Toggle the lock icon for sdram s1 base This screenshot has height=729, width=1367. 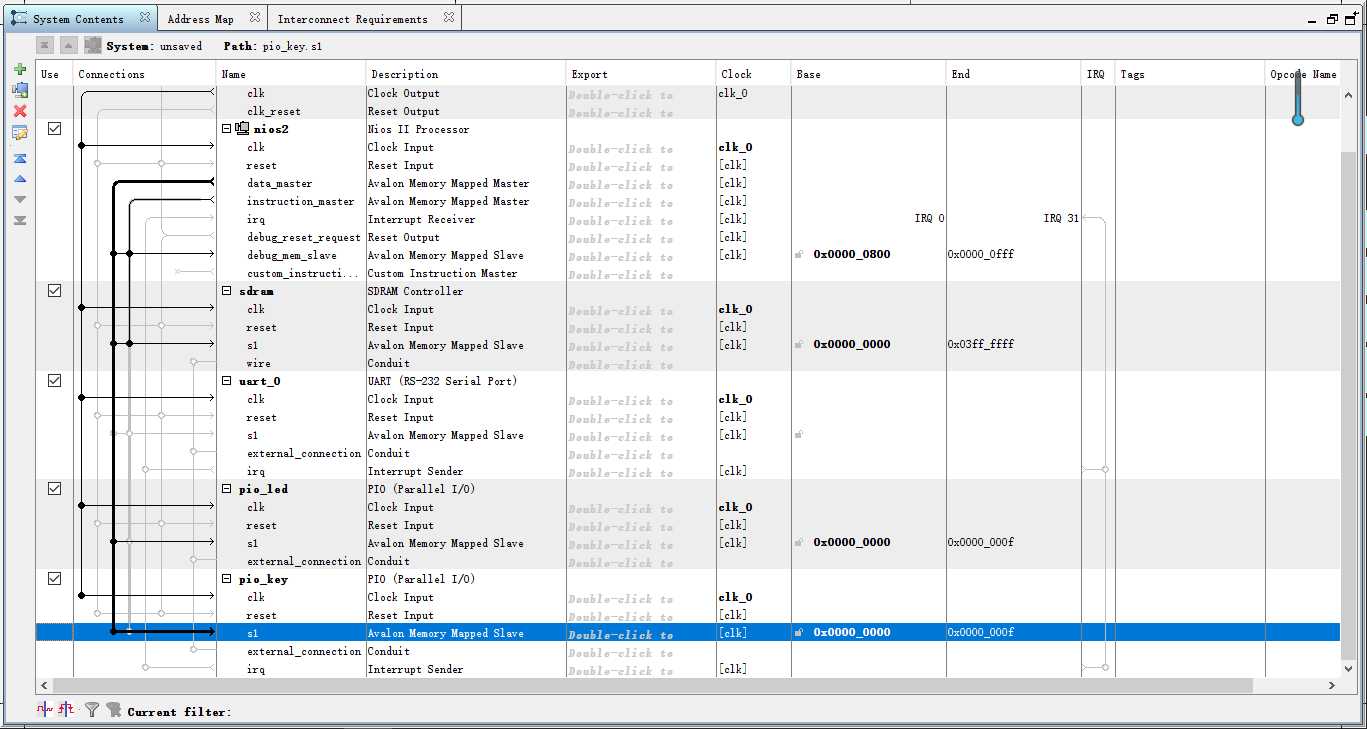[x=799, y=345]
